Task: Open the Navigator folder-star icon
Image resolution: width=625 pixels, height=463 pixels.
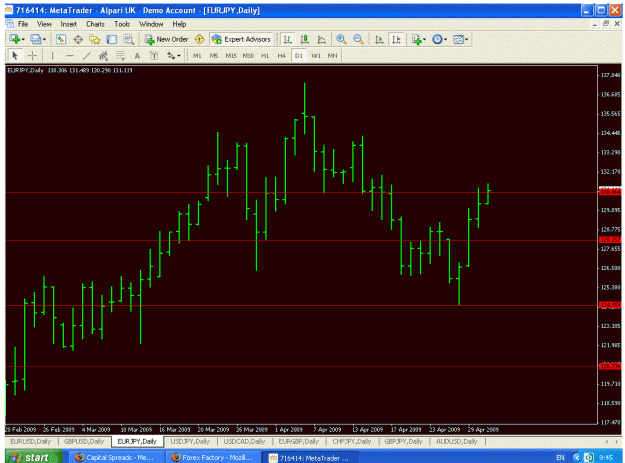Action: [x=94, y=39]
